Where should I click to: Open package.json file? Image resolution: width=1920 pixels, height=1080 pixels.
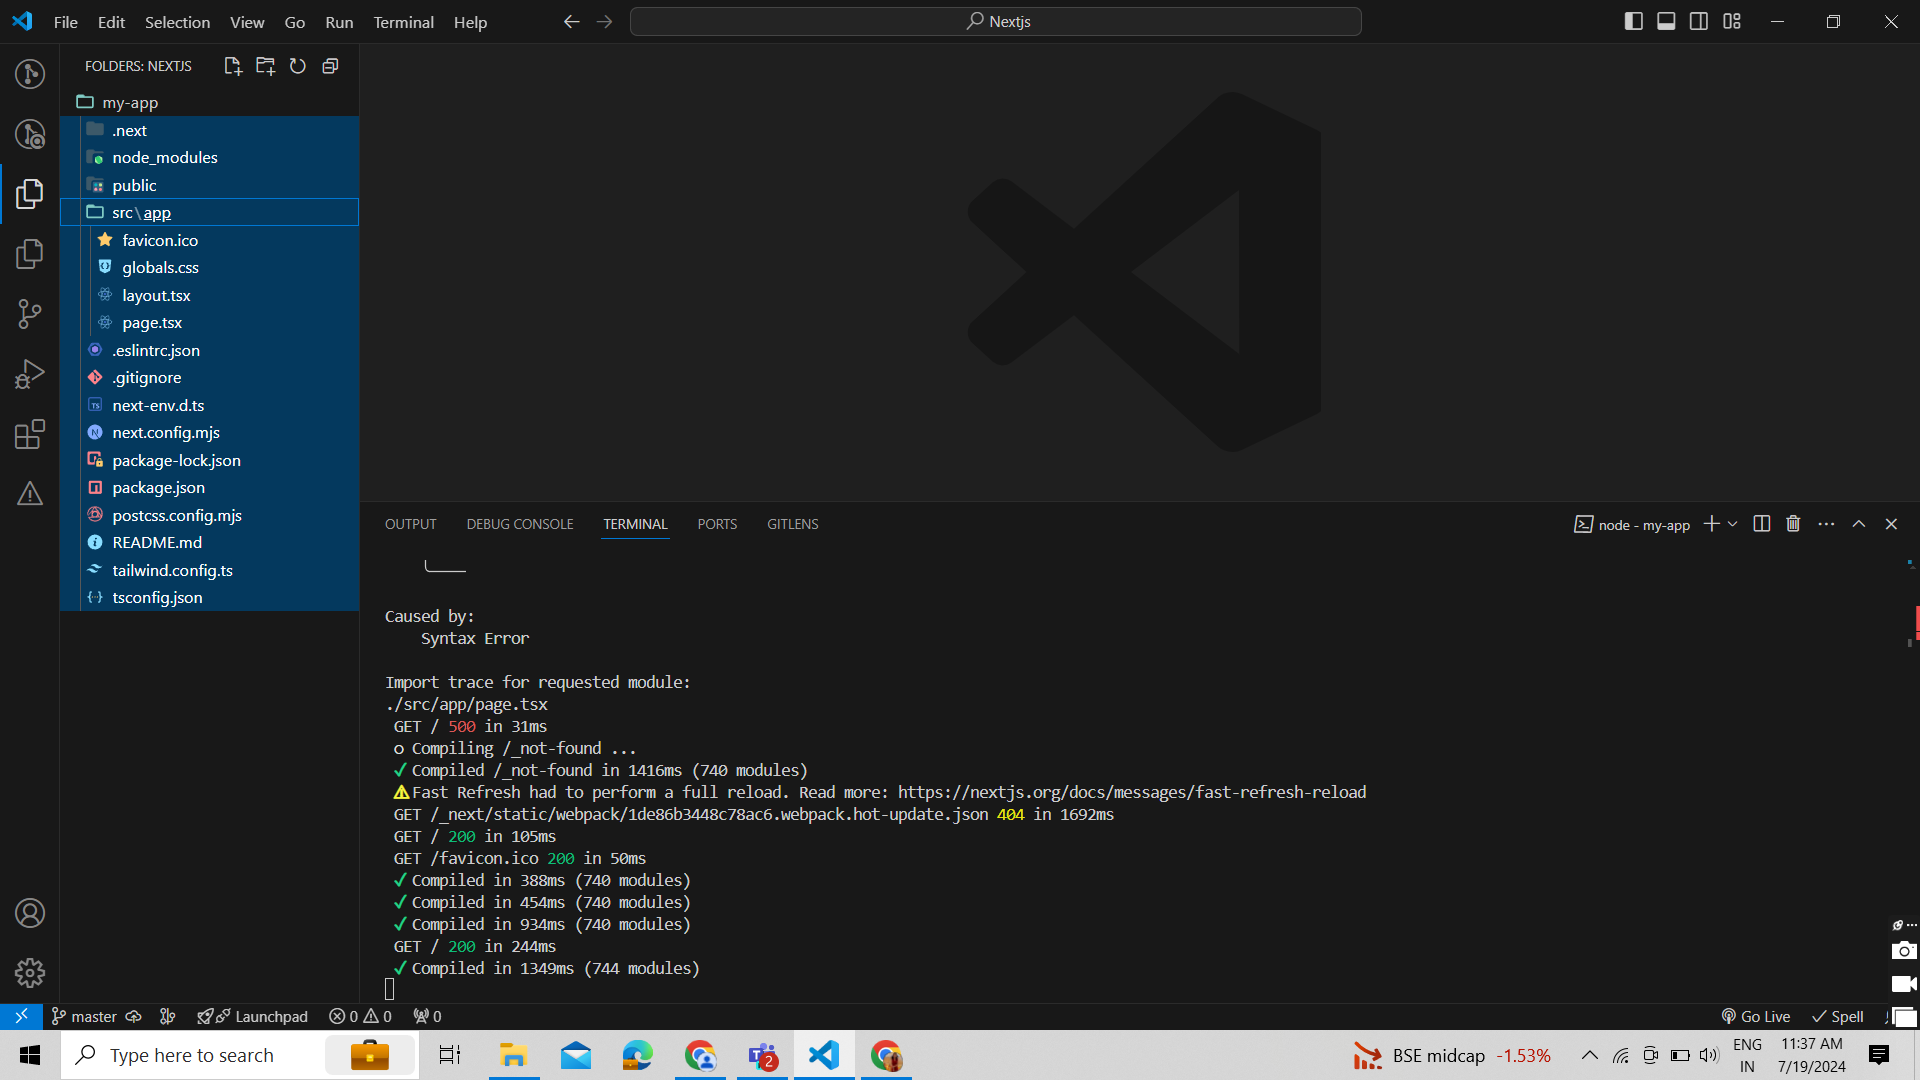point(209,487)
